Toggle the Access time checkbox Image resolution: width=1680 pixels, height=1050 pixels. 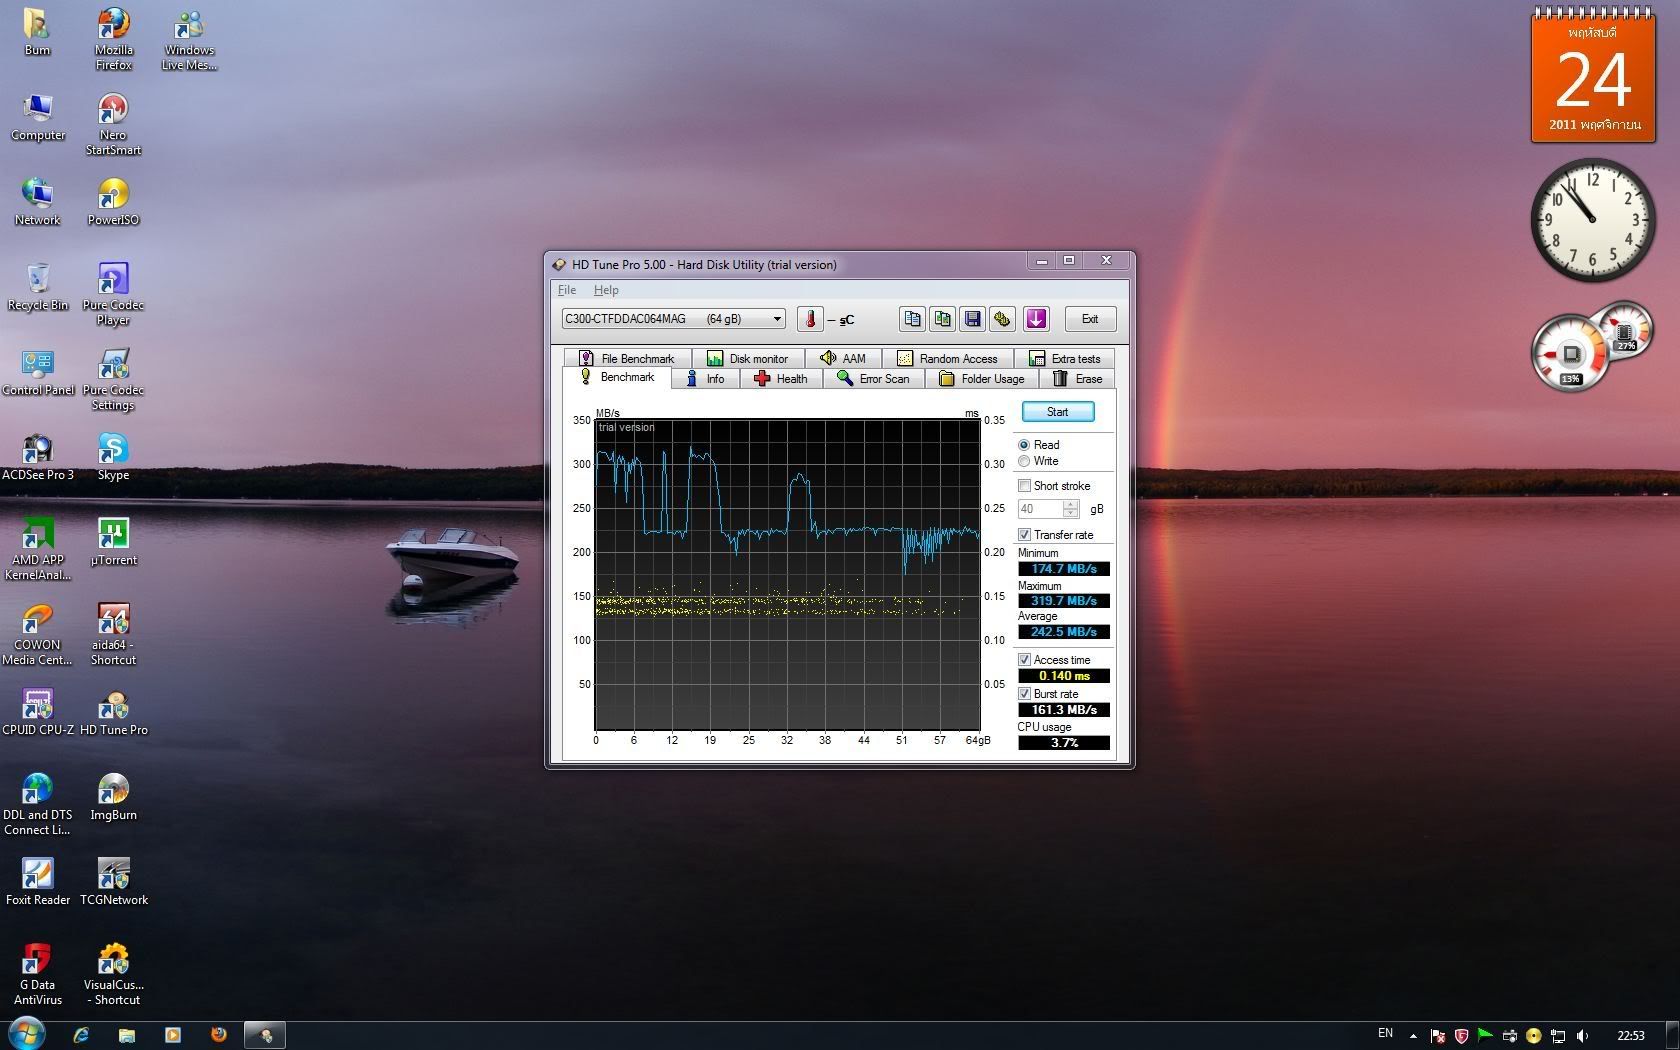point(1024,660)
